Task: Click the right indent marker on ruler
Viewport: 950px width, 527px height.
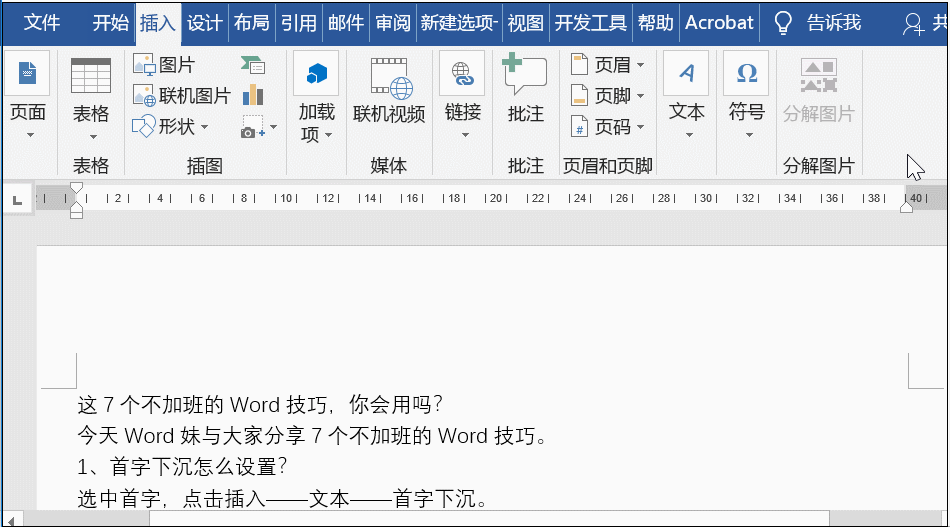Action: point(906,207)
